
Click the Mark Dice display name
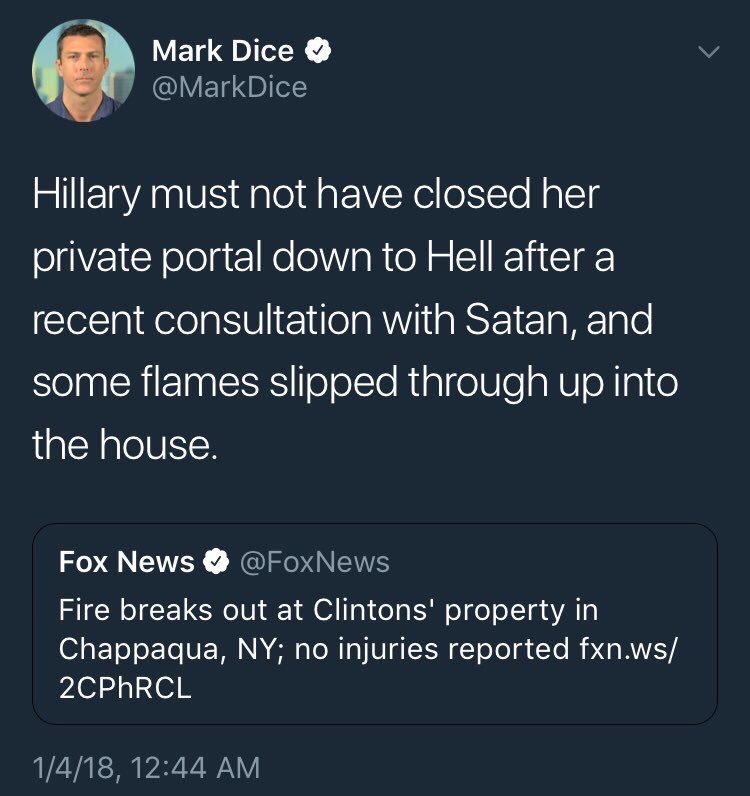pos(223,51)
